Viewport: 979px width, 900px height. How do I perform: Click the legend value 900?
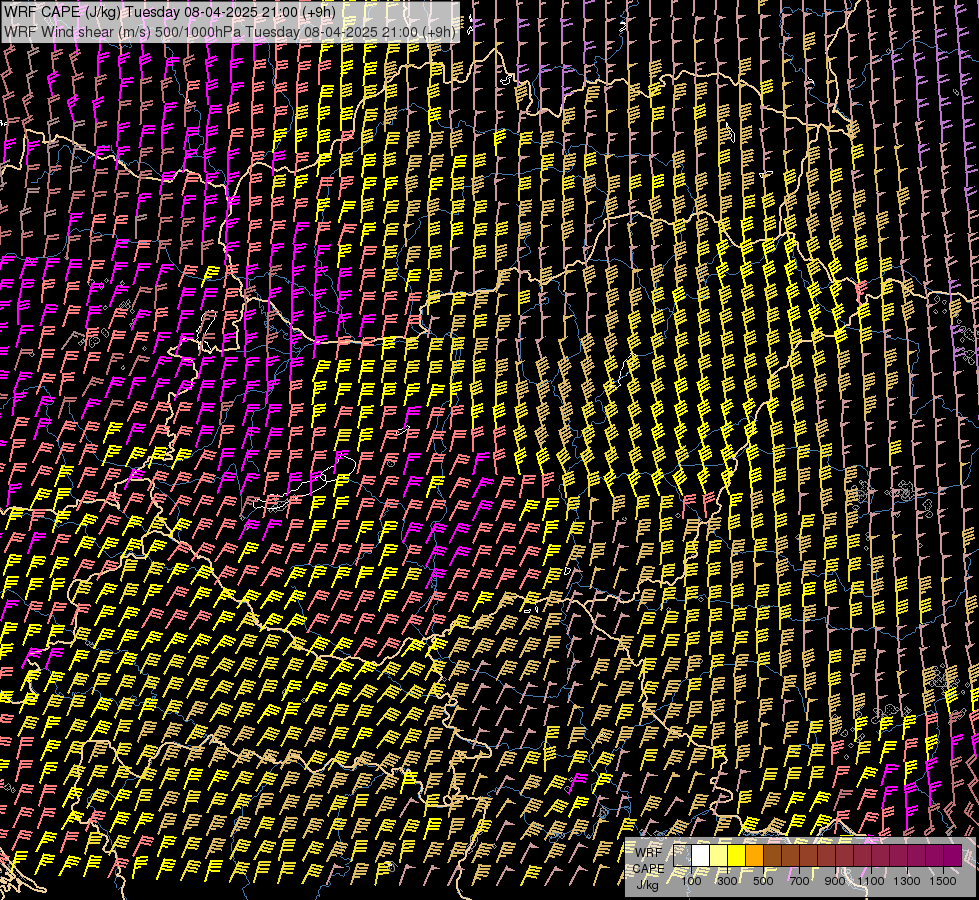[x=835, y=881]
